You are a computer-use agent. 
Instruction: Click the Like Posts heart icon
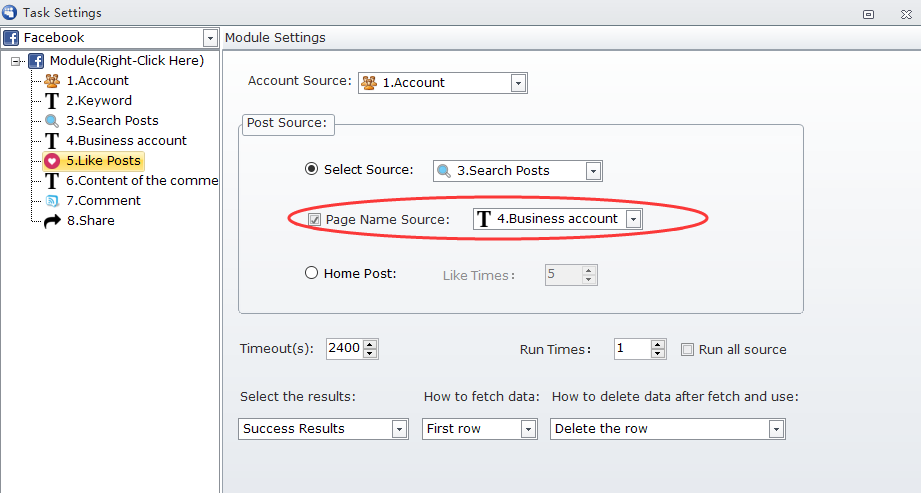click(52, 161)
